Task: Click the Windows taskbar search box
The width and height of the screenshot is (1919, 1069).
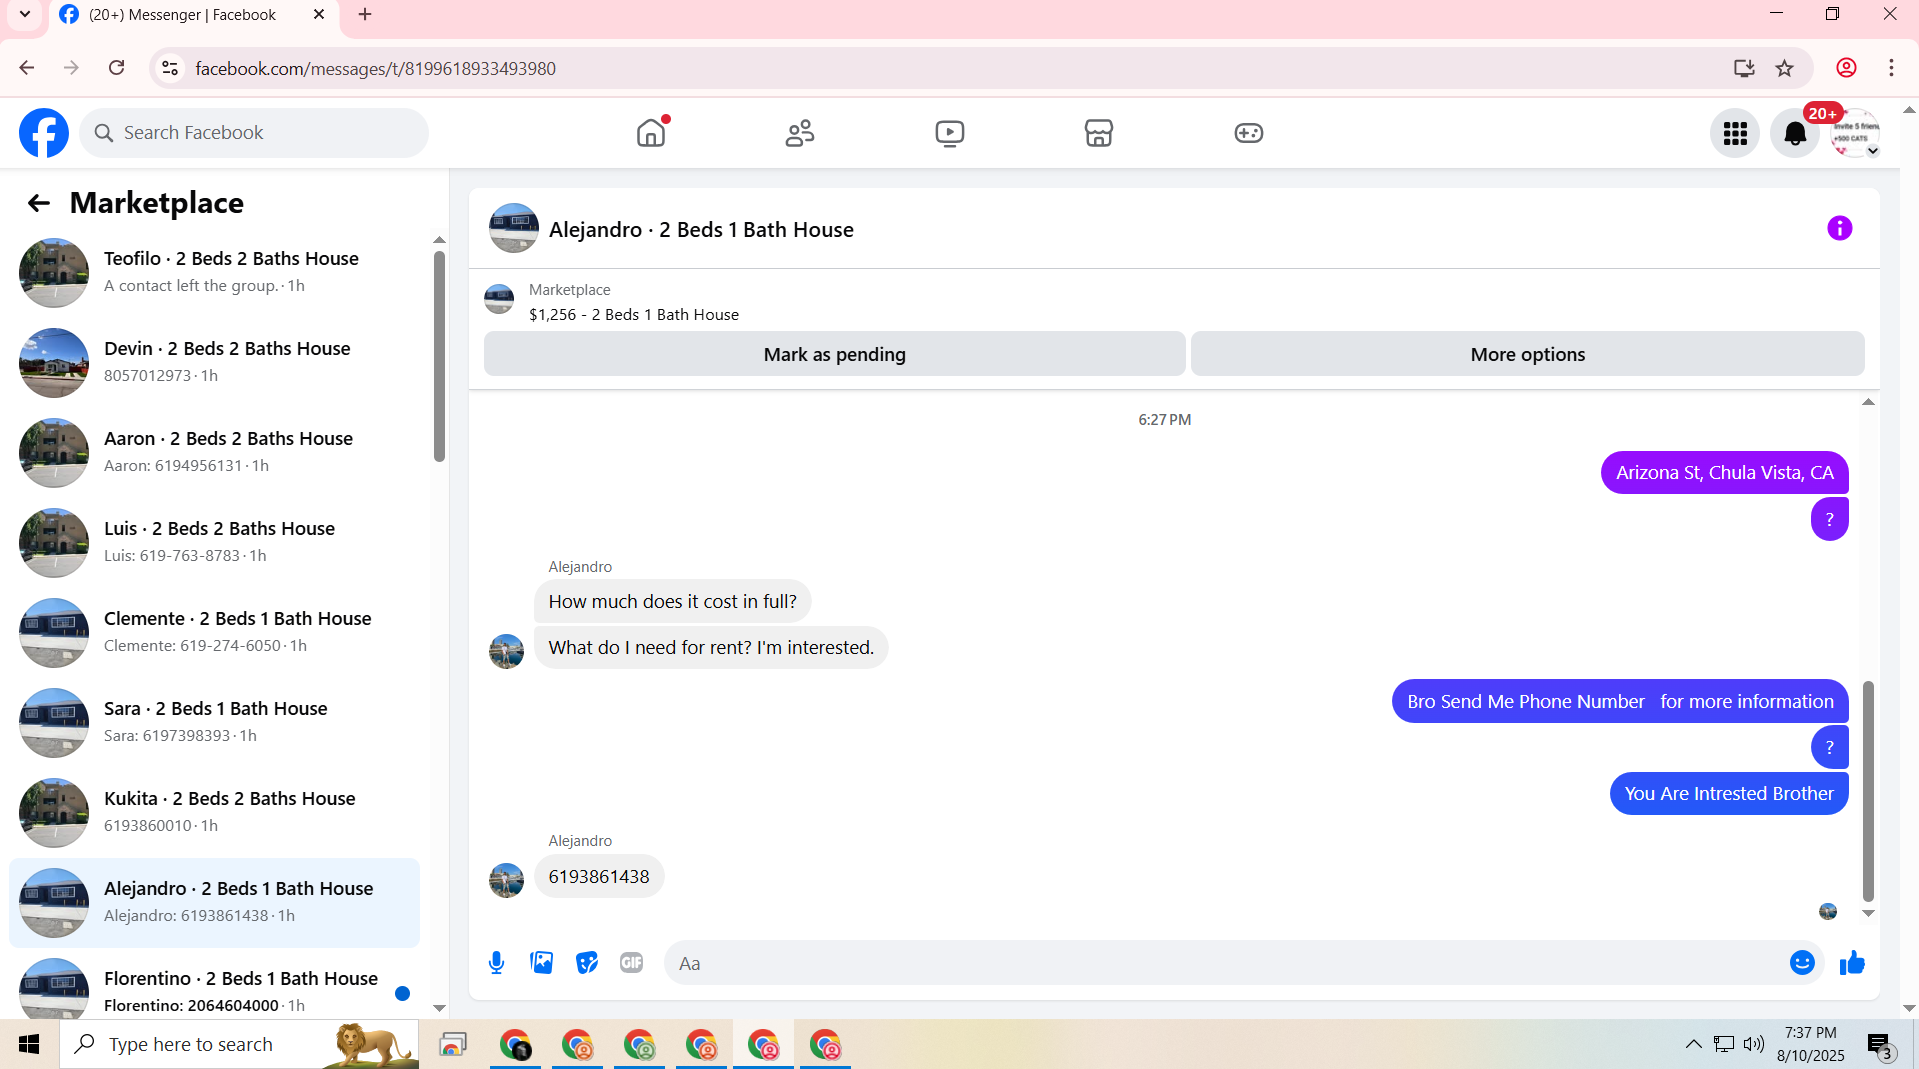Action: 239,1044
